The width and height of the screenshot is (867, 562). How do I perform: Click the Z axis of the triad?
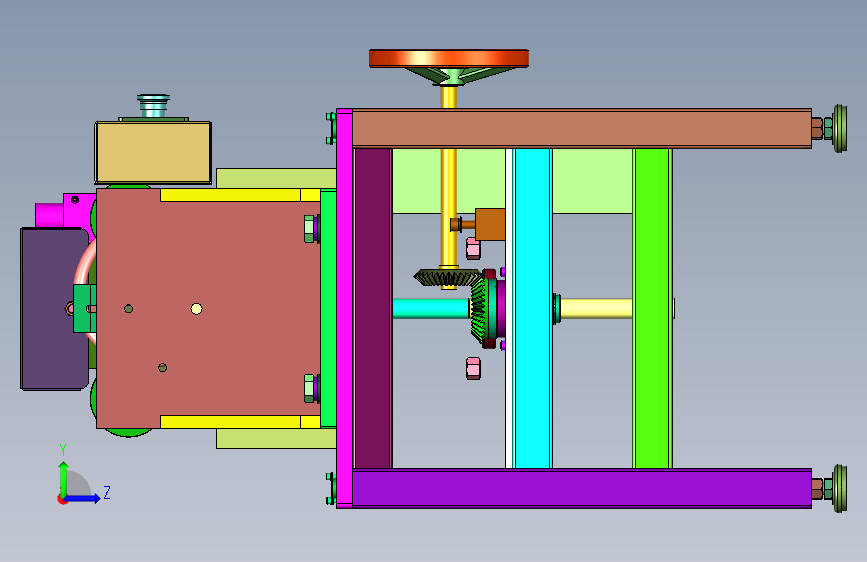click(84, 498)
